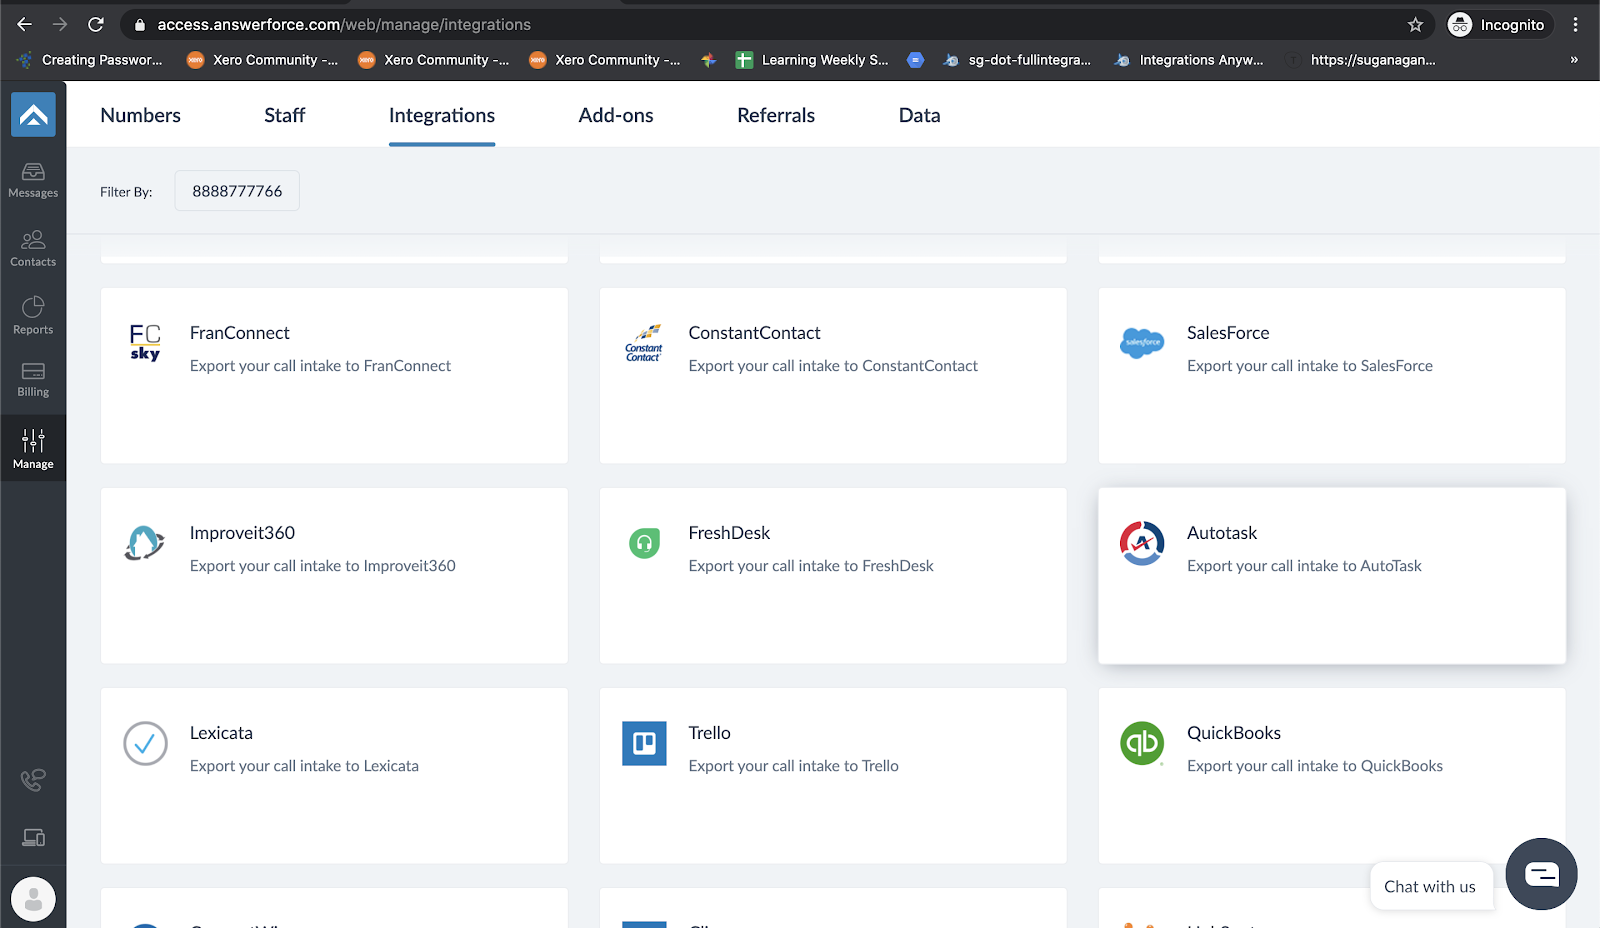Image resolution: width=1600 pixels, height=928 pixels.
Task: Select the Integrations tab
Action: pos(442,116)
